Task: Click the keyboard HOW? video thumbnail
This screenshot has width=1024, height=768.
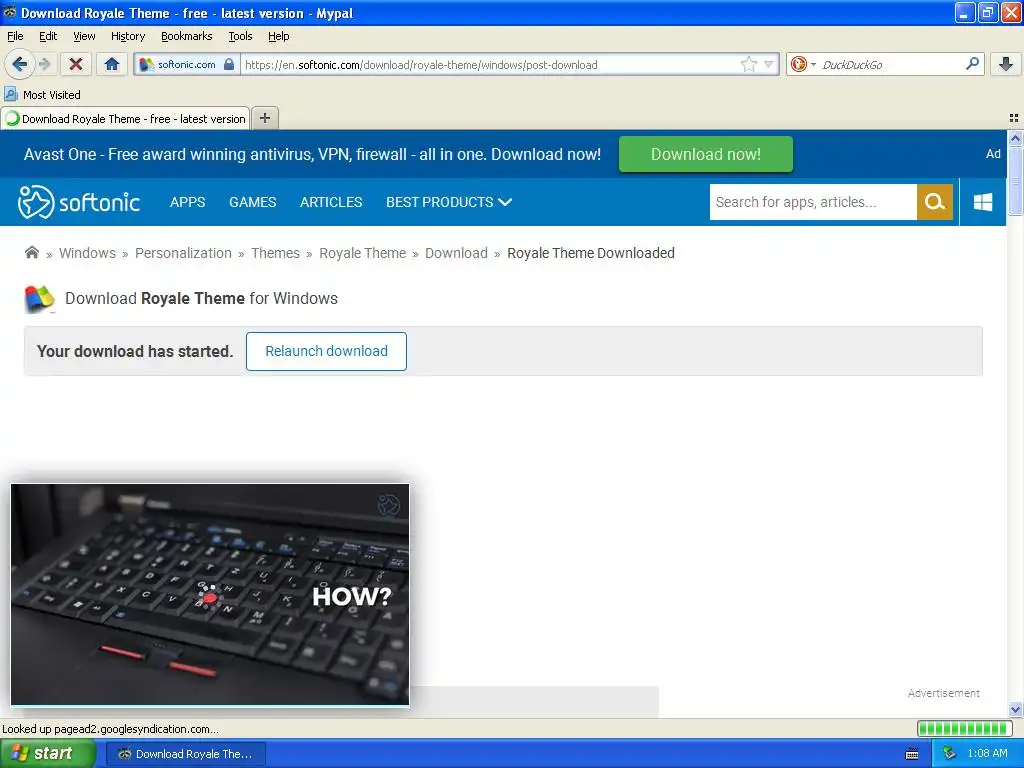Action: [x=210, y=594]
